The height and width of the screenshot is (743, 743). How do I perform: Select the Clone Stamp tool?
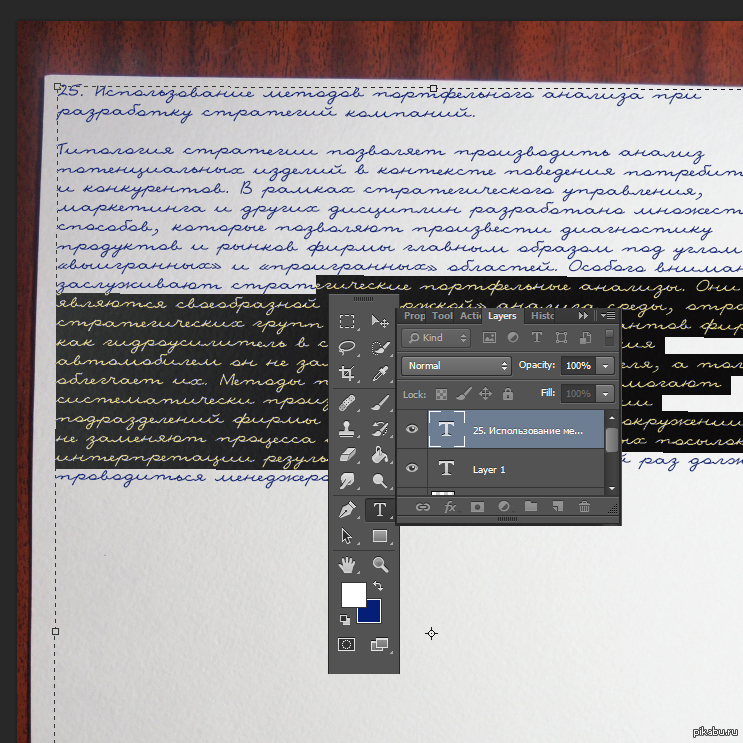pyautogui.click(x=347, y=428)
